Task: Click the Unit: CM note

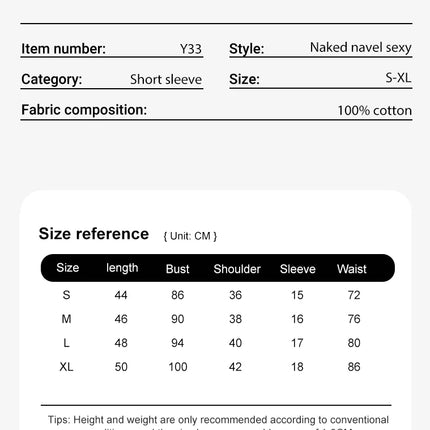Action: 190,236
